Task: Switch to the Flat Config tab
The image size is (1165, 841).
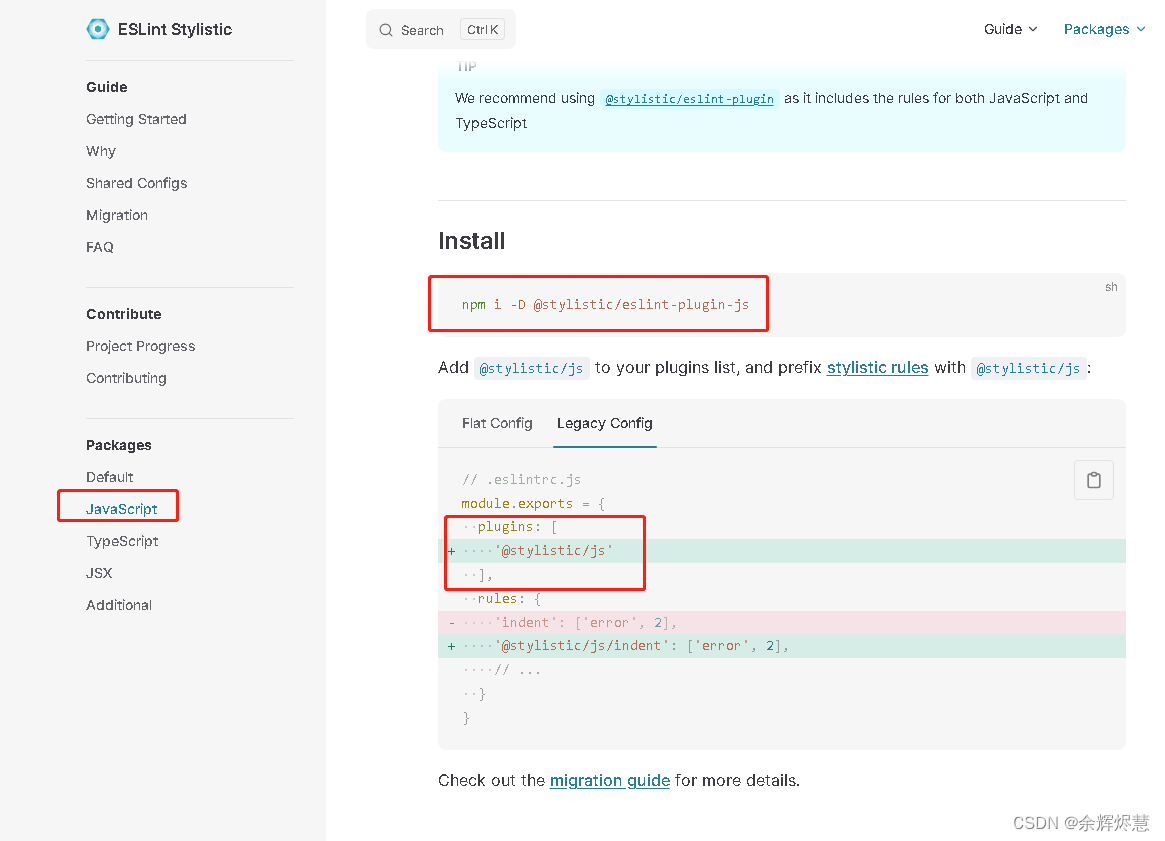Action: click(497, 423)
